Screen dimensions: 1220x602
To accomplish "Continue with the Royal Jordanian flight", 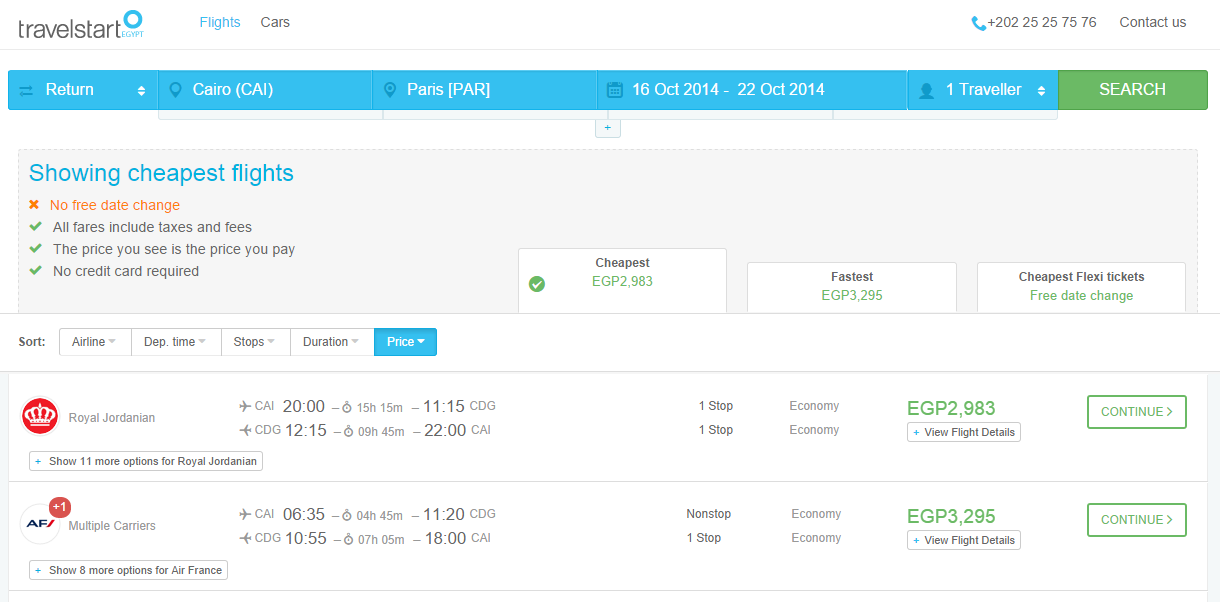I will (x=1137, y=412).
